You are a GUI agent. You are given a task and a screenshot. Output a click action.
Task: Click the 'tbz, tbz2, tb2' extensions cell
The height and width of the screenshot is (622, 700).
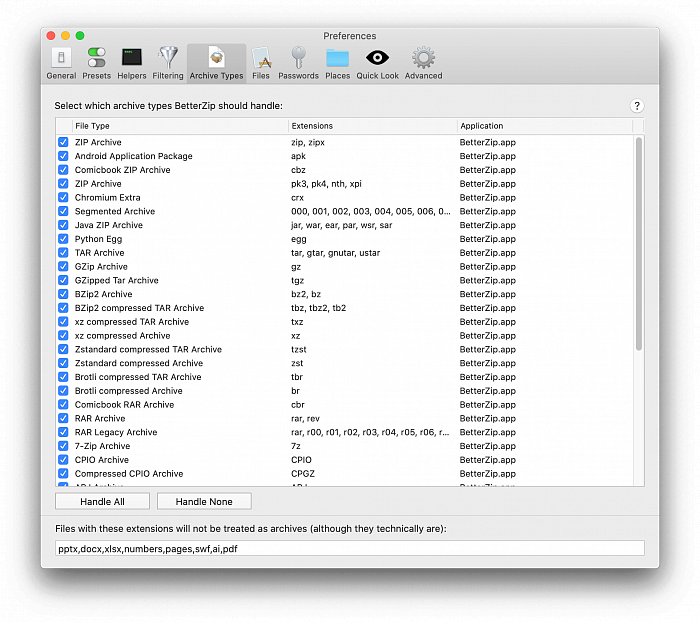318,308
